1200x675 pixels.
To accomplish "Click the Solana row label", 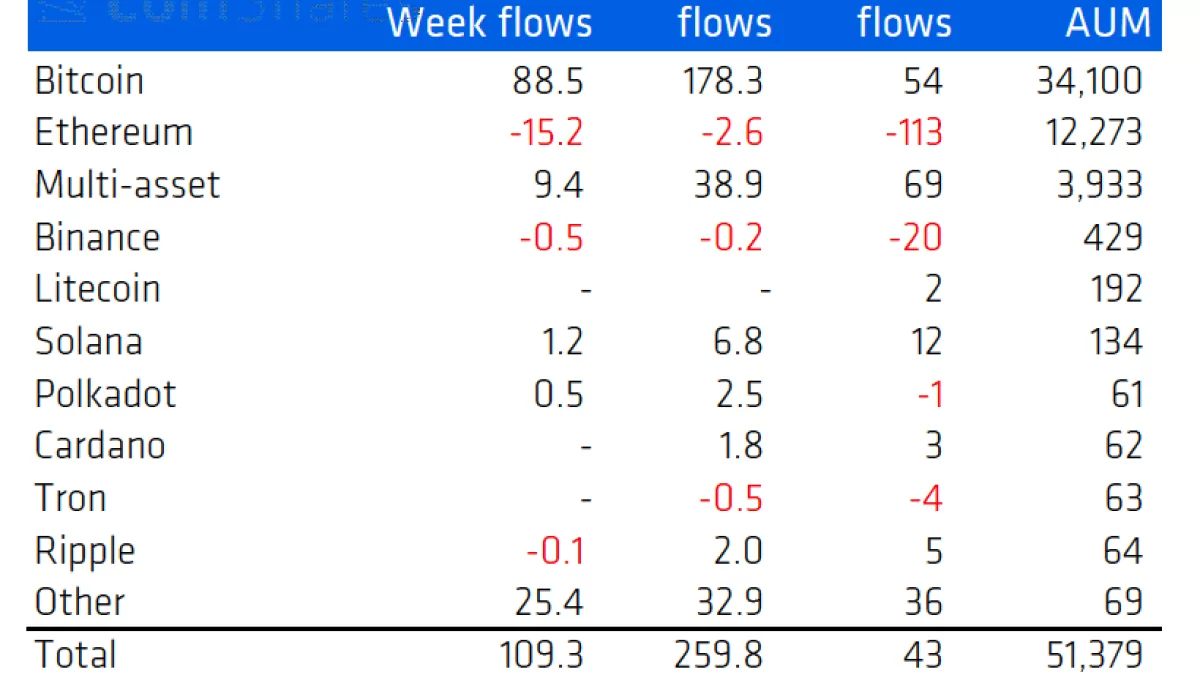I will click(88, 341).
